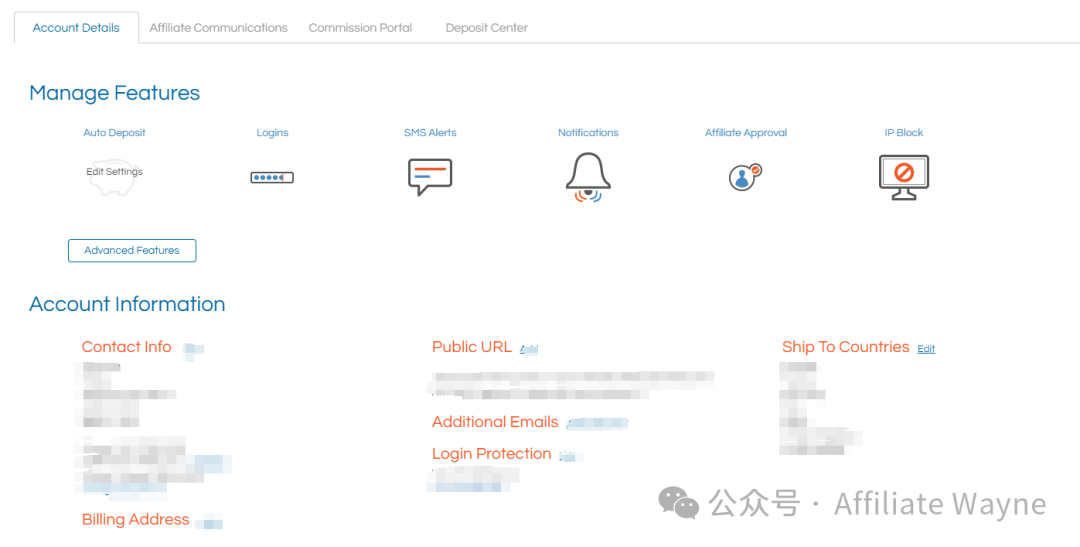Click the Auto Deposit piggy bank icon

tap(114, 176)
